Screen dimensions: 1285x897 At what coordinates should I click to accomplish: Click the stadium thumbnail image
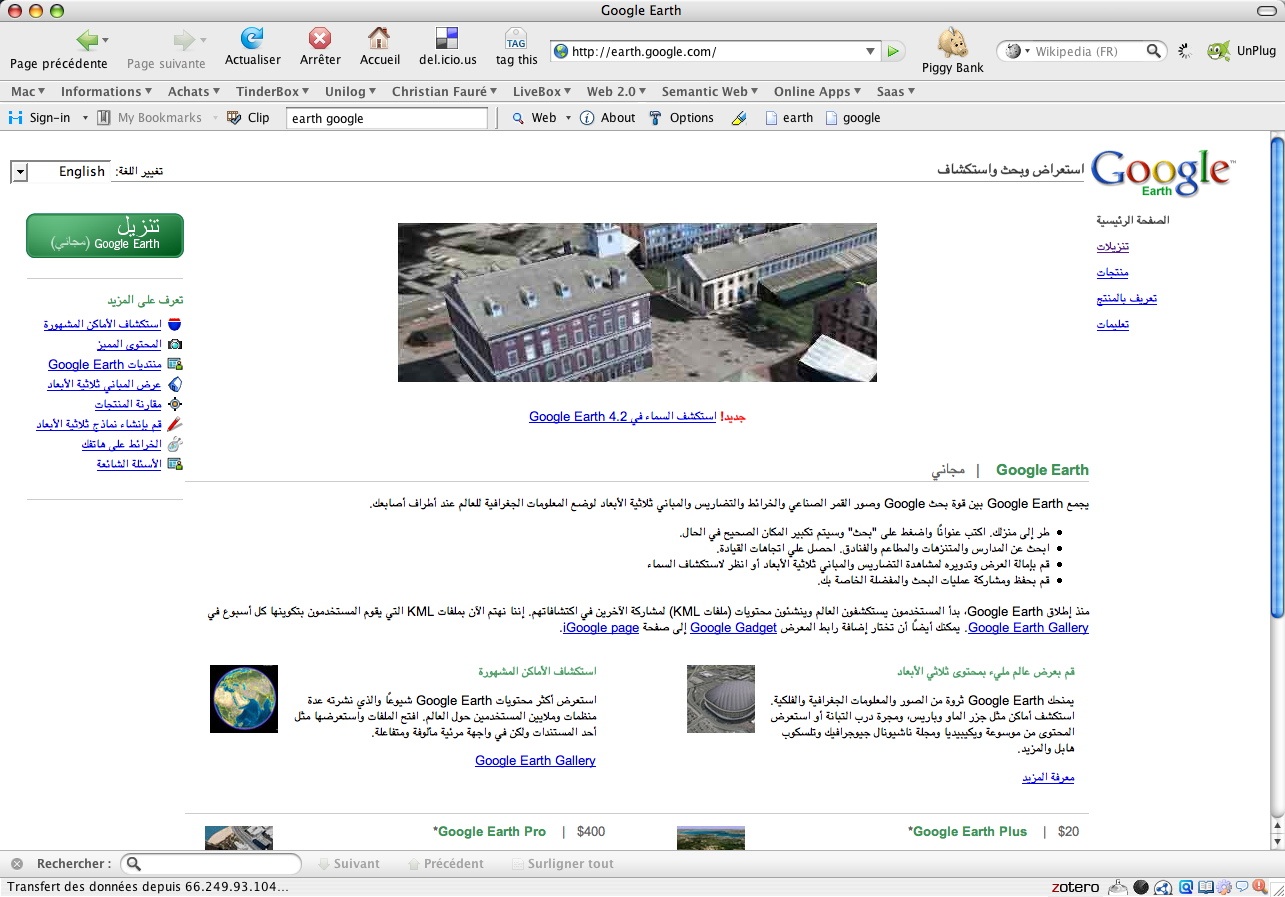[721, 699]
